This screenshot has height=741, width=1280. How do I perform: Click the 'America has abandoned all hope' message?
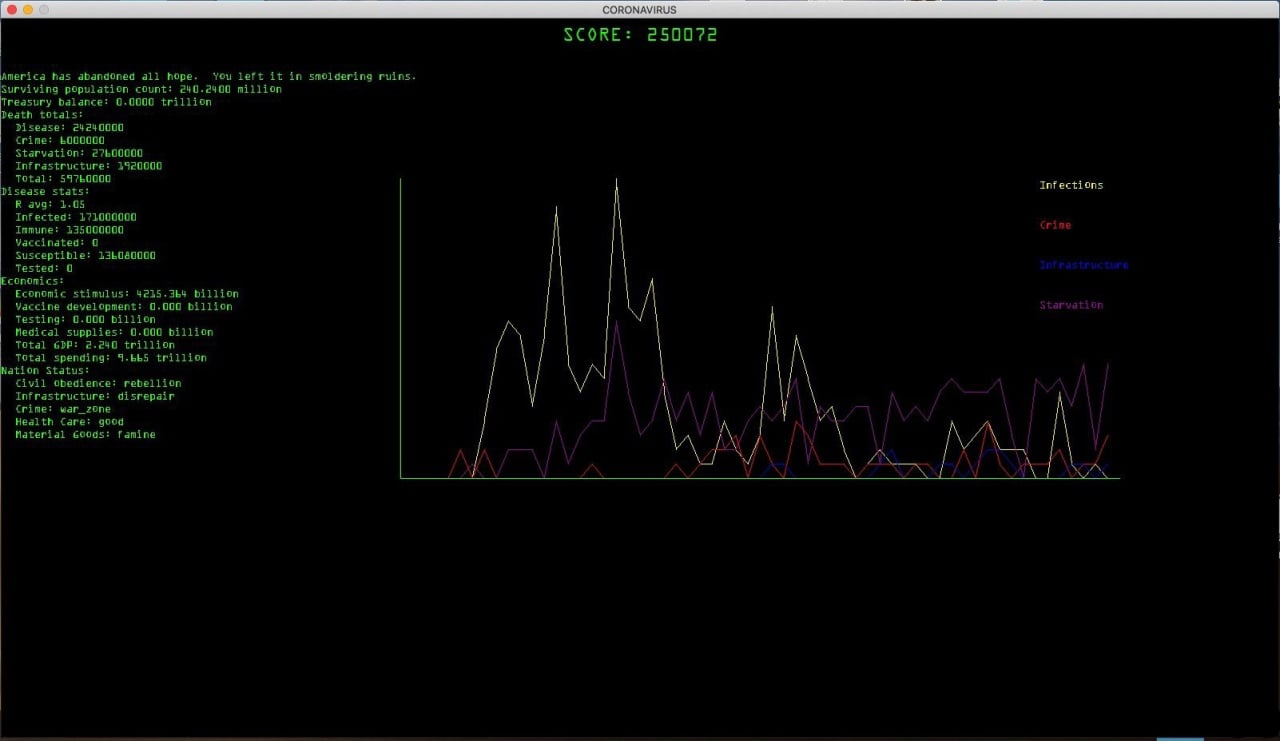point(208,76)
